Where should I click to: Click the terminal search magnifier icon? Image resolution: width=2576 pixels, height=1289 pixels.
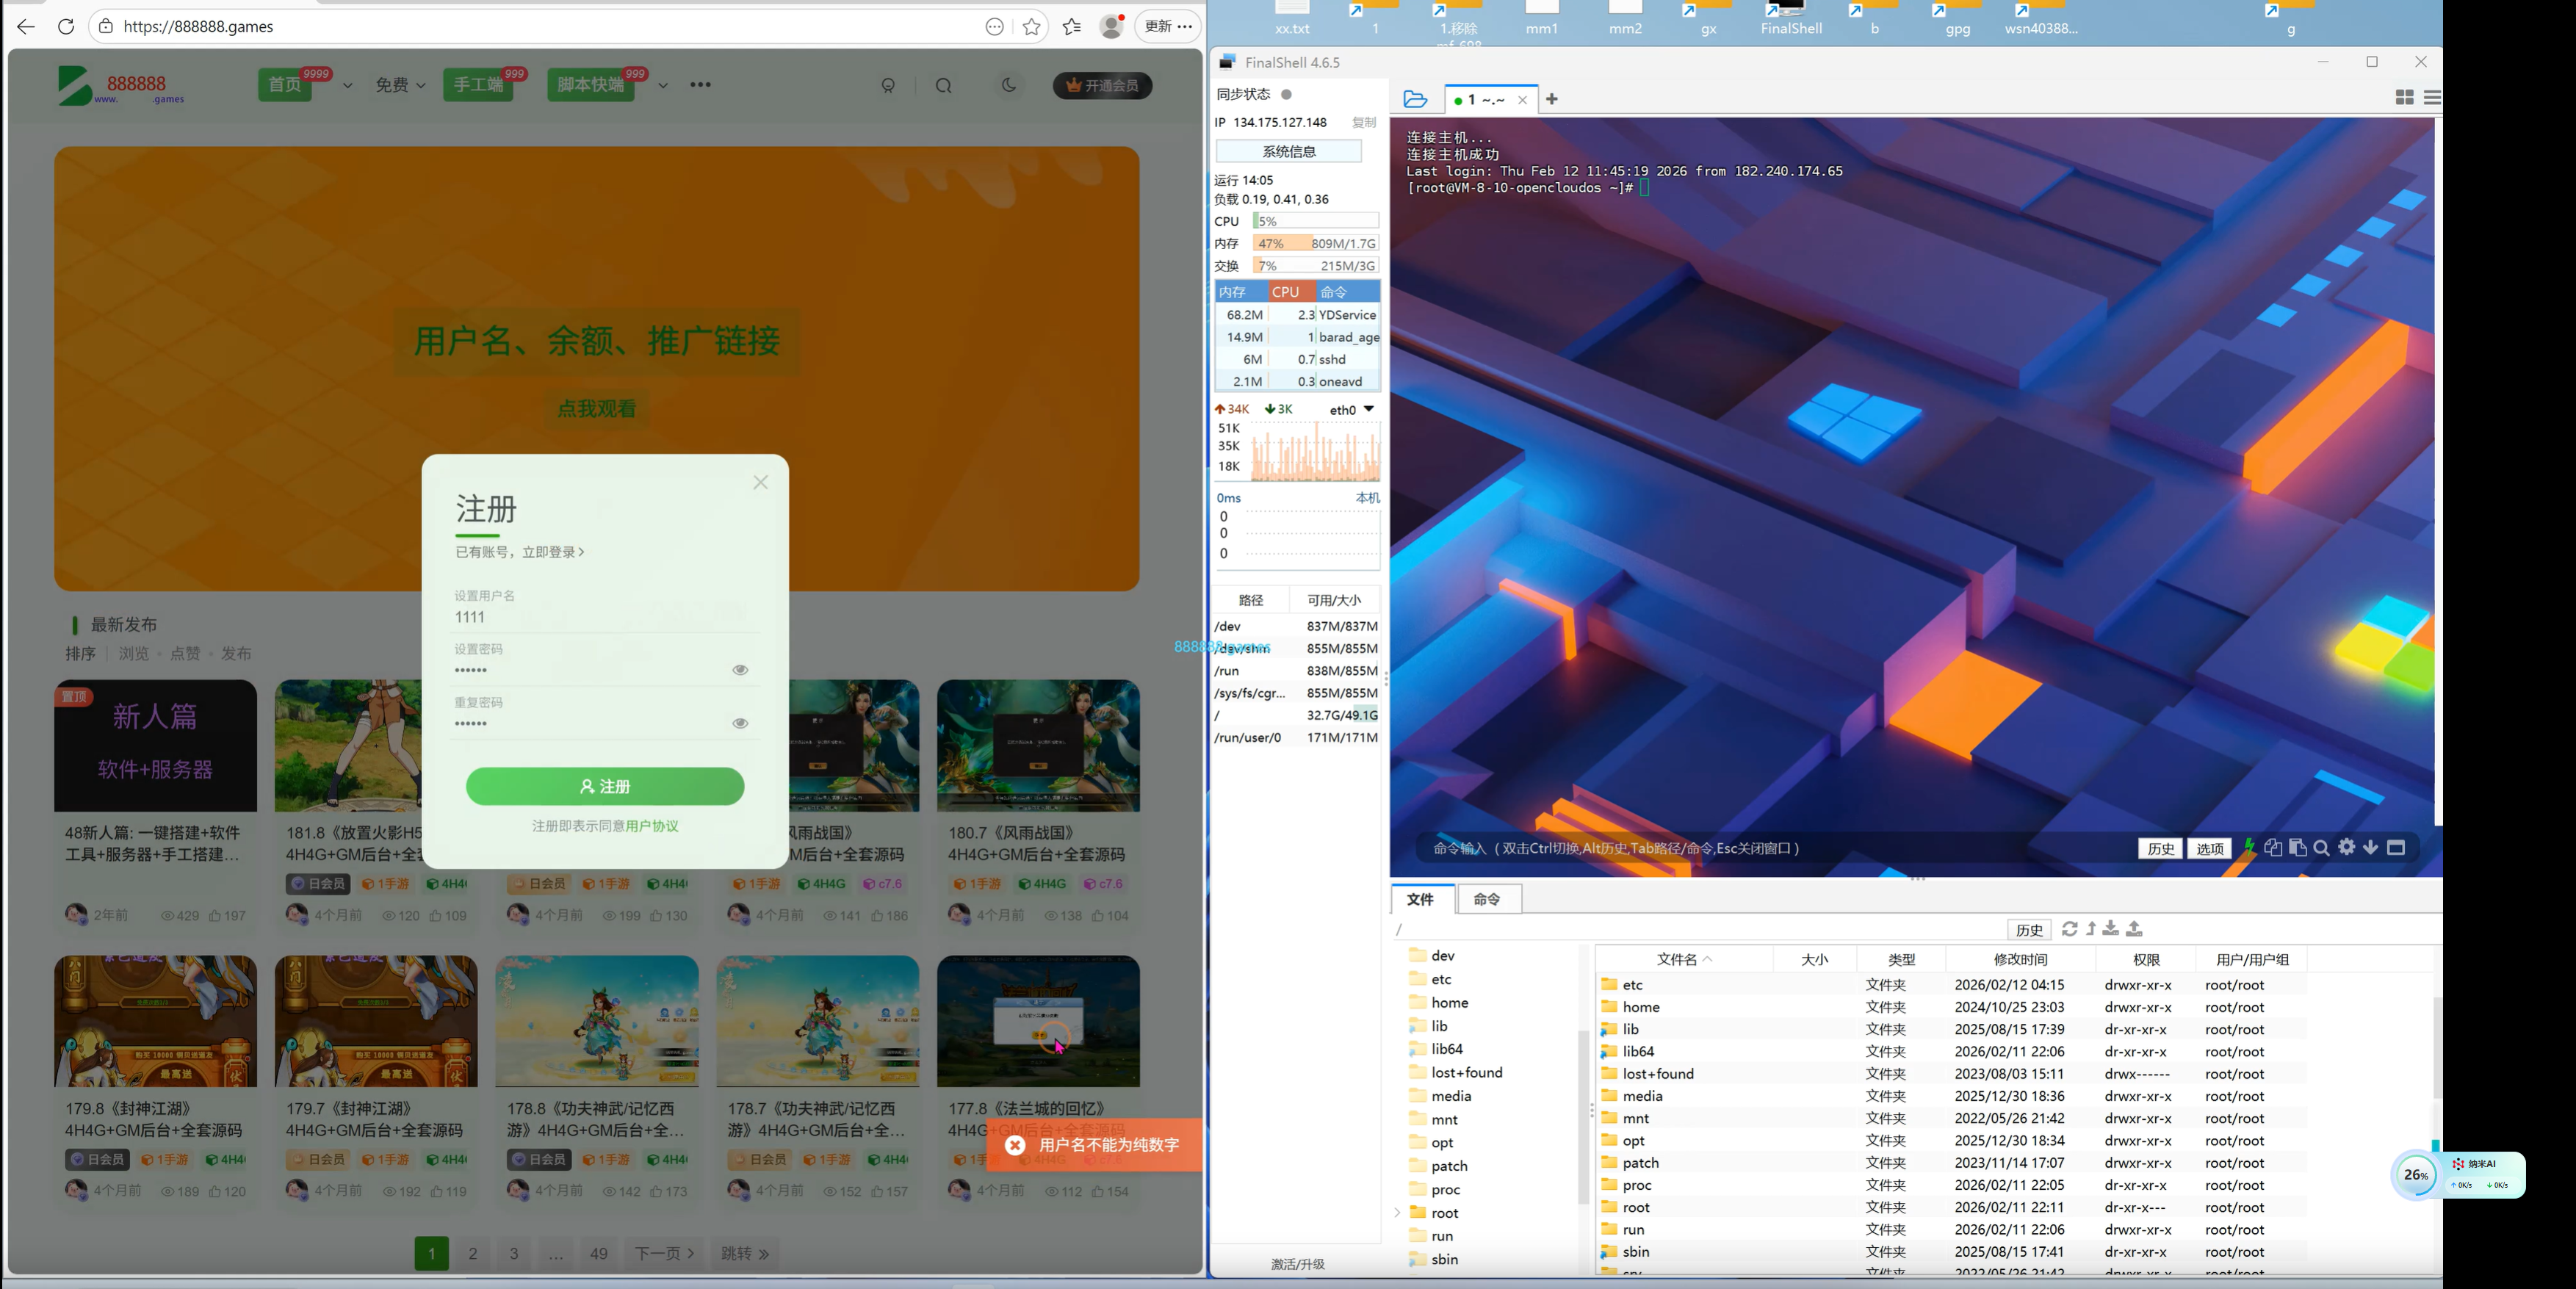coord(2322,848)
